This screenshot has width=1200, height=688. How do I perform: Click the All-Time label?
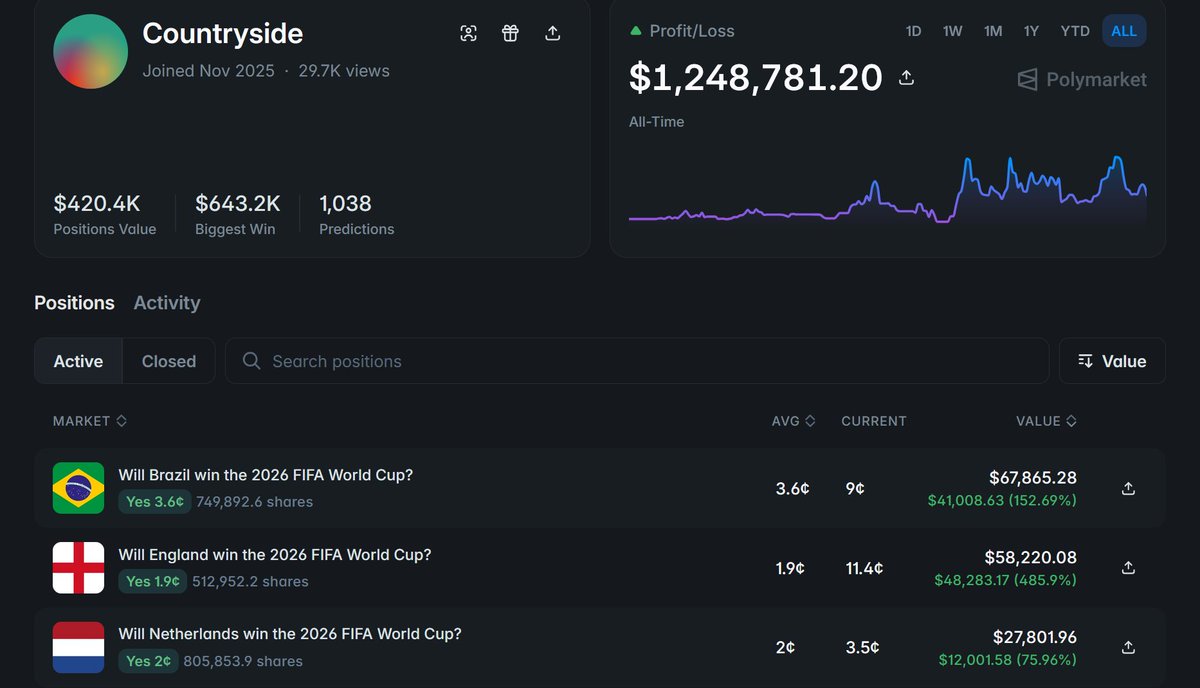click(x=657, y=122)
